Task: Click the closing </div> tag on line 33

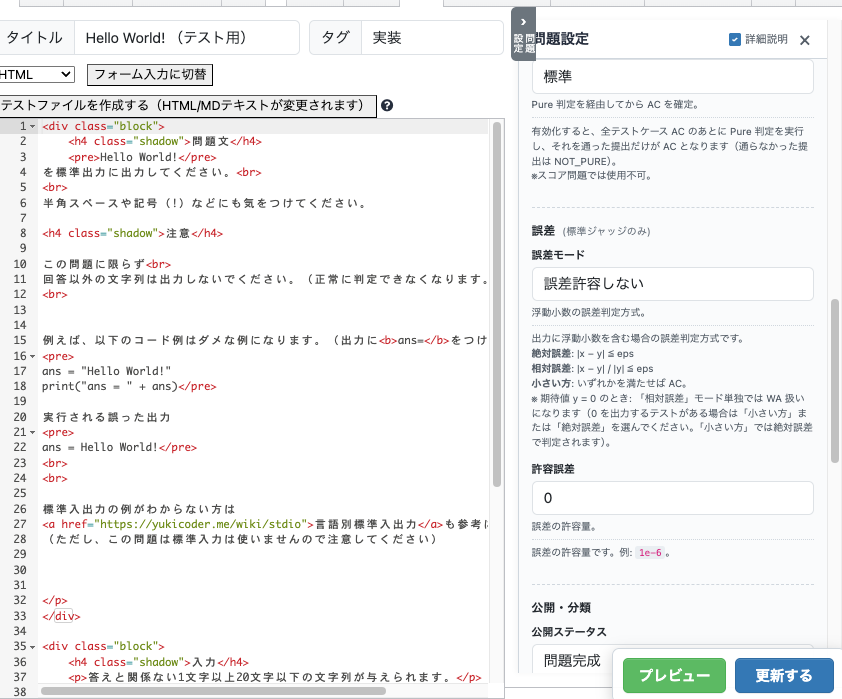Action: pyautogui.click(x=61, y=616)
